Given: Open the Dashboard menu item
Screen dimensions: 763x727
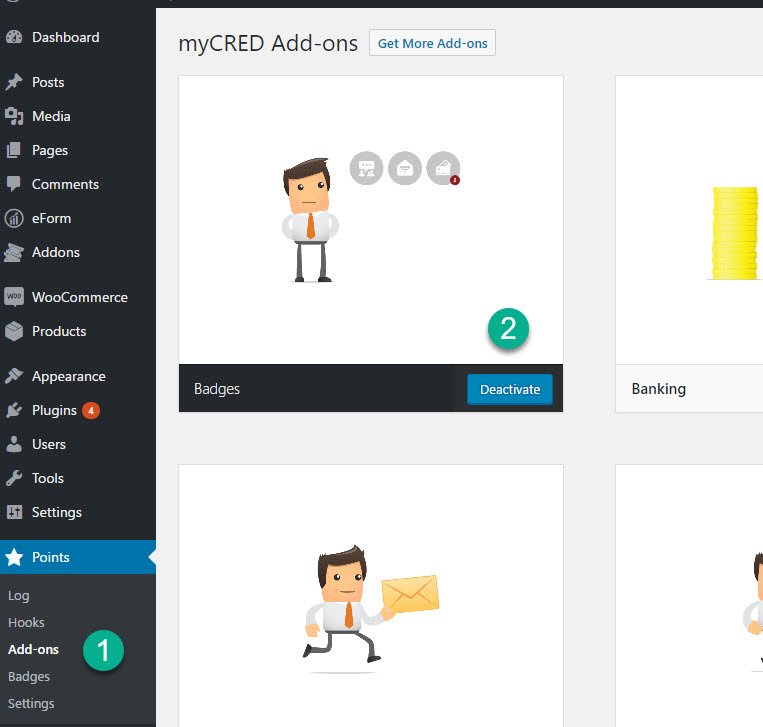Looking at the screenshot, I should coord(78,37).
